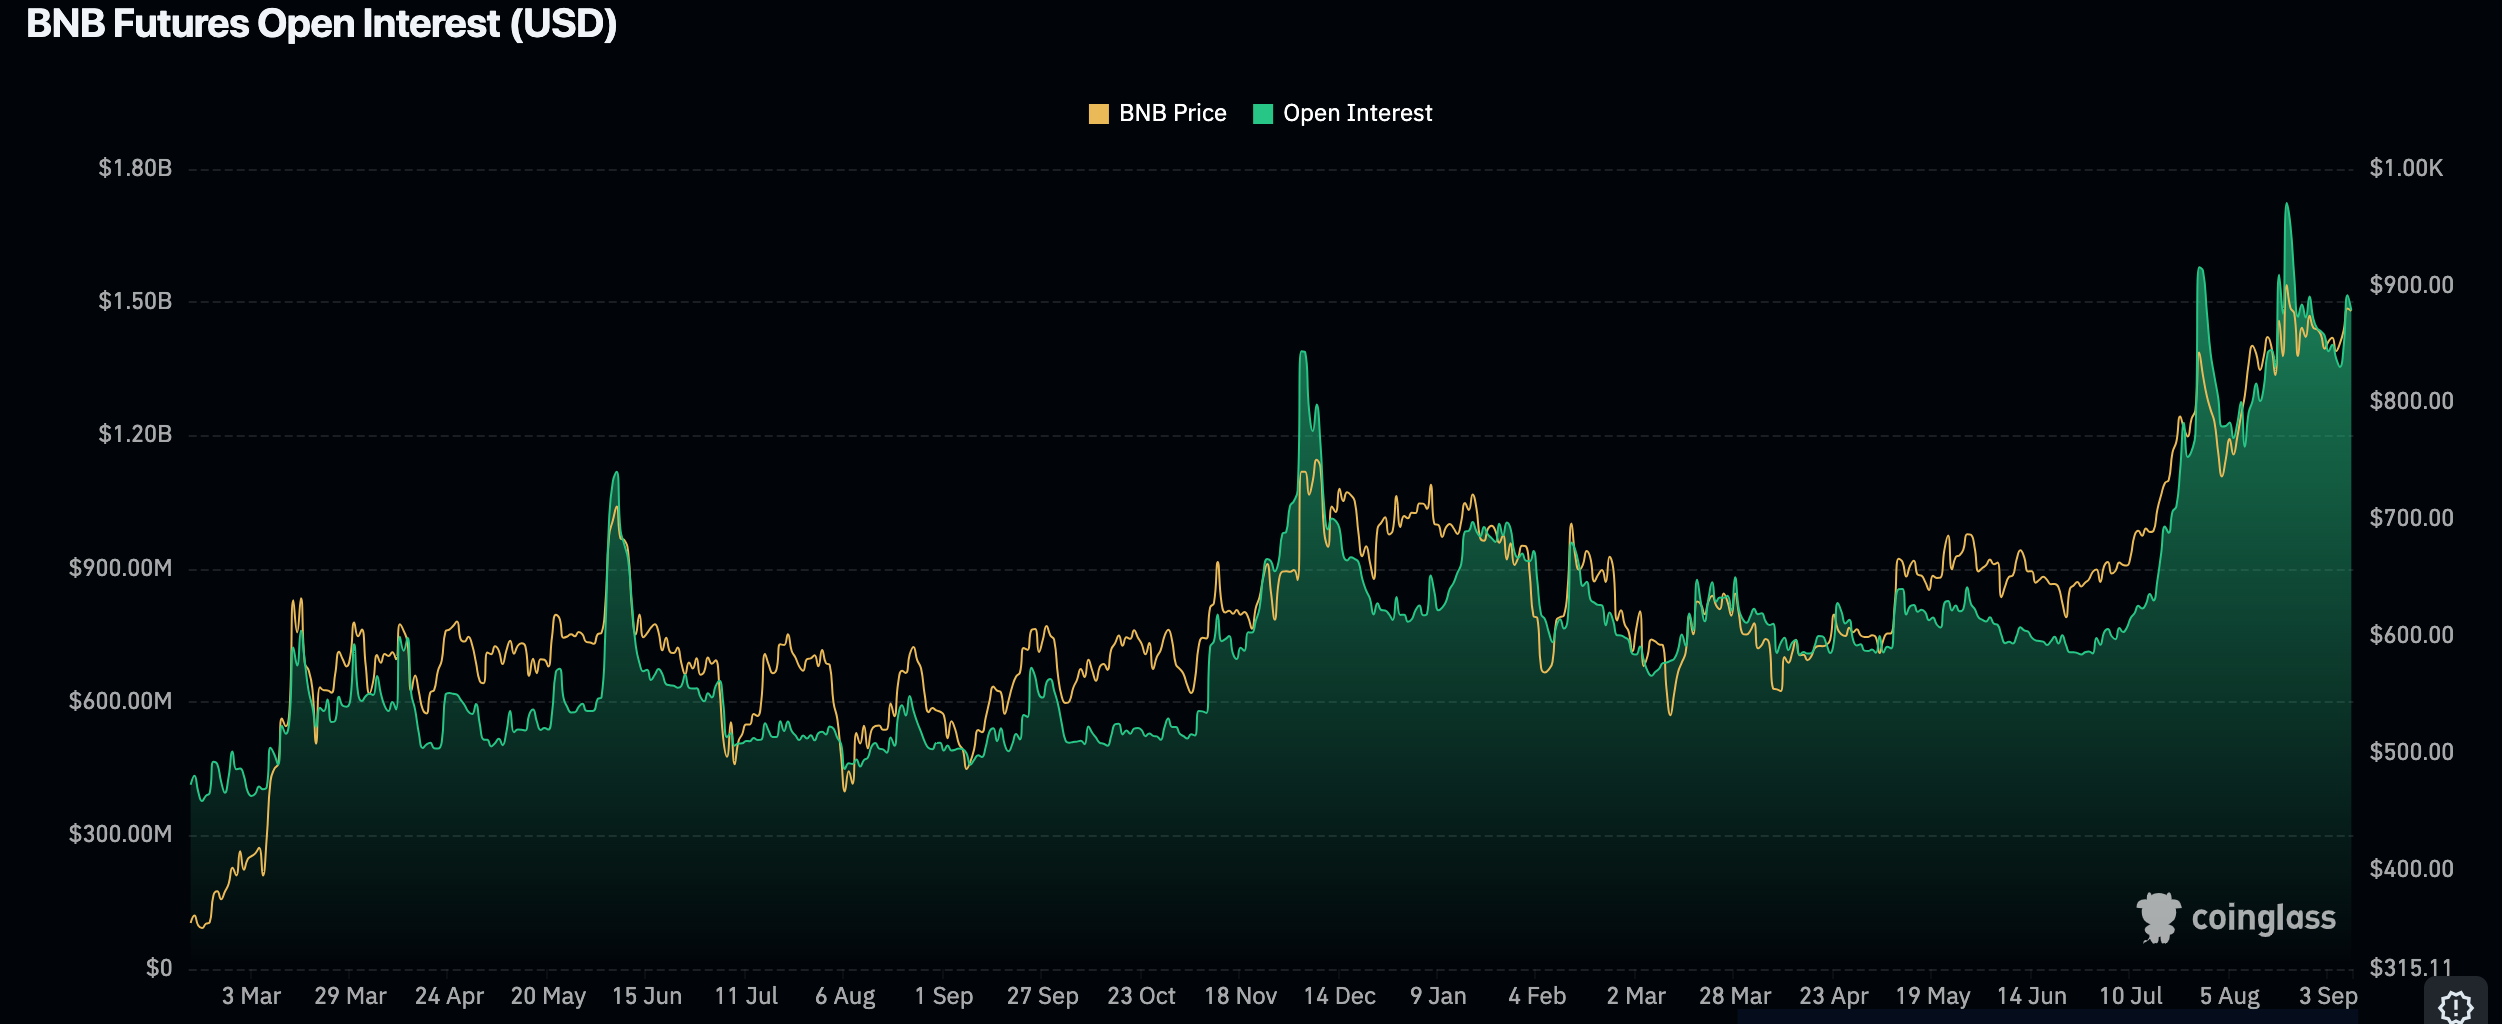Select the 14 Dec date label
2502x1024 pixels.
(x=1339, y=996)
